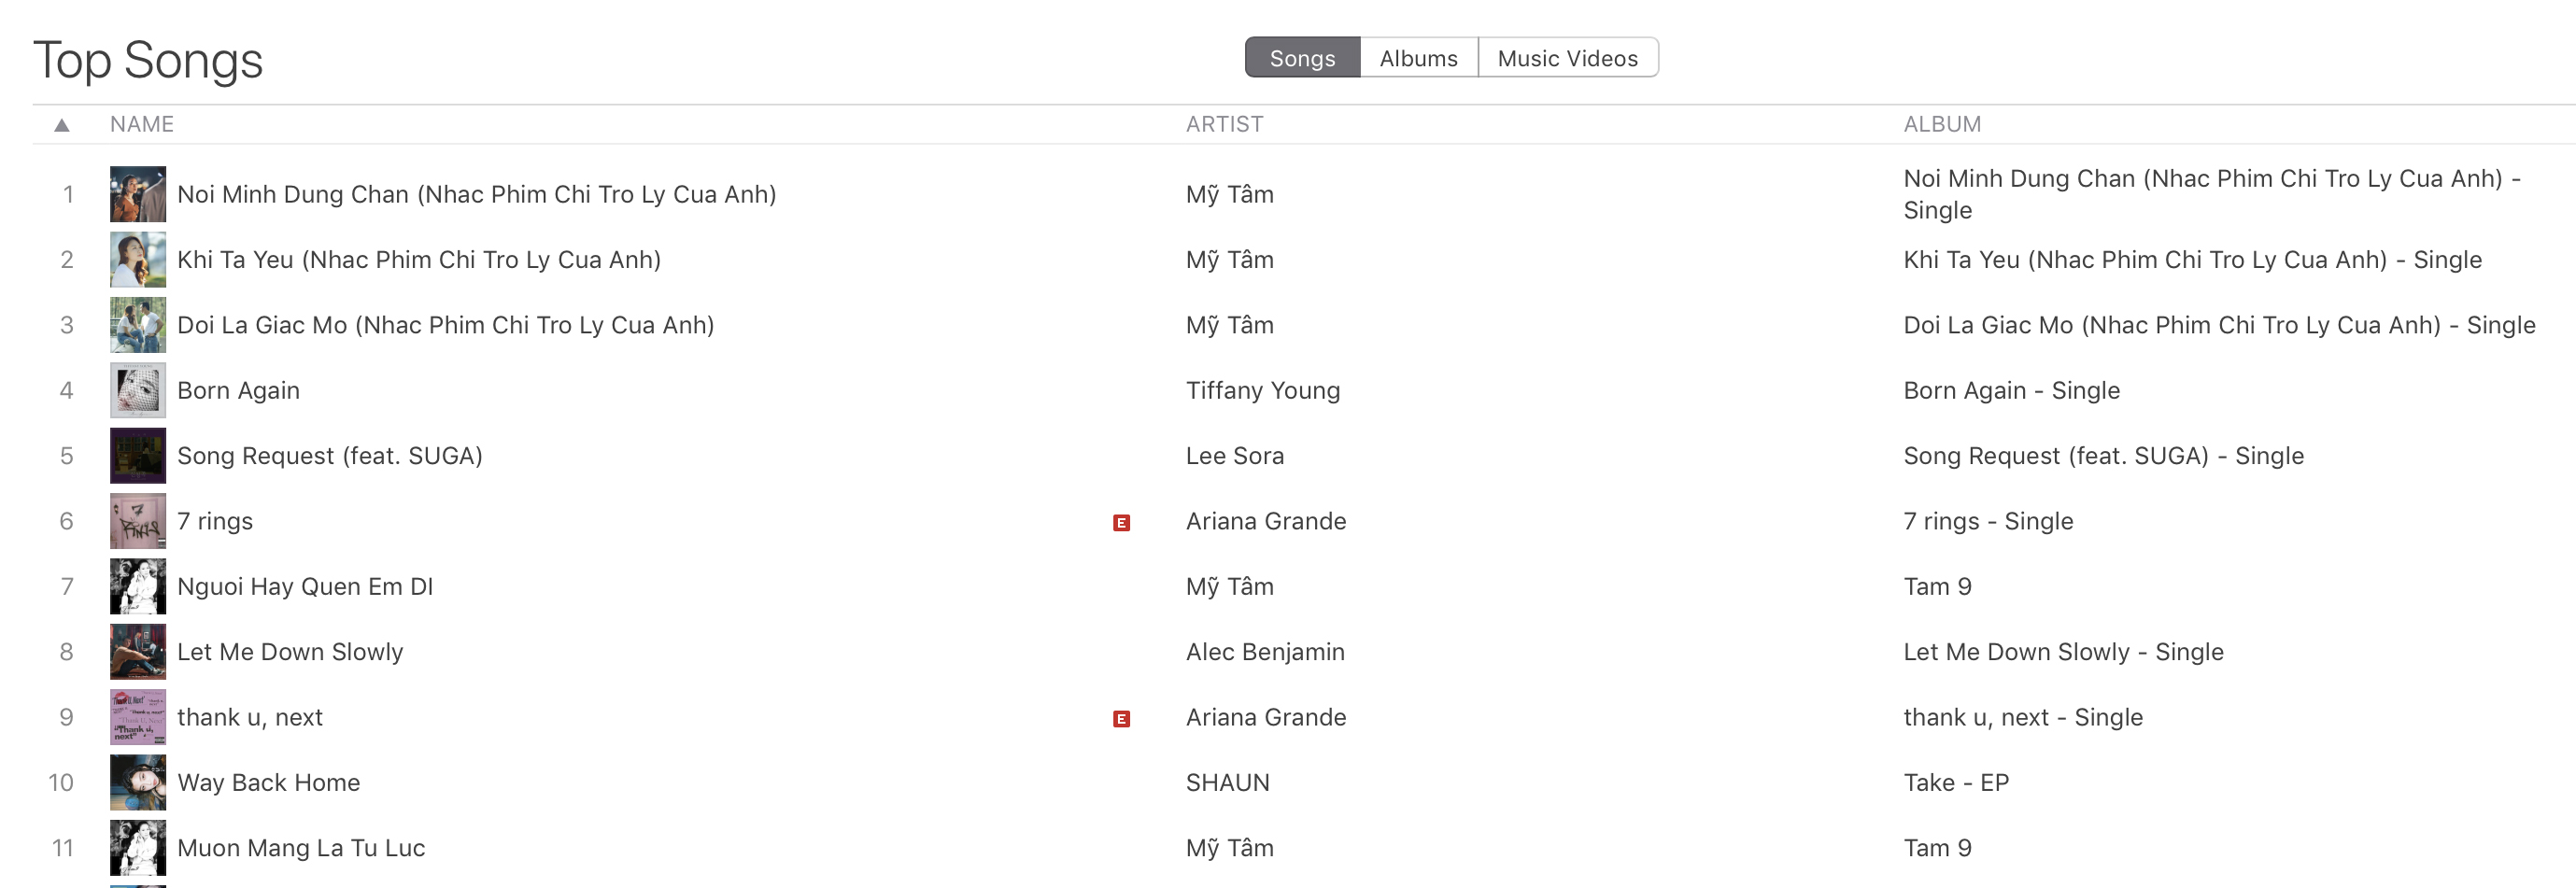Open the Take - EP album link
2576x888 pixels.
click(1955, 782)
